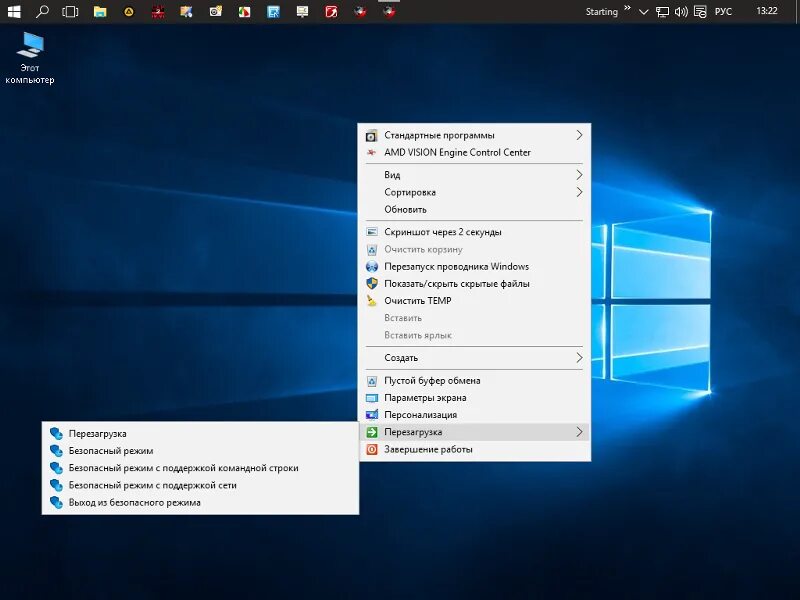Choose 'Выход из безопасного режима'
Image resolution: width=800 pixels, height=600 pixels.
200,503
